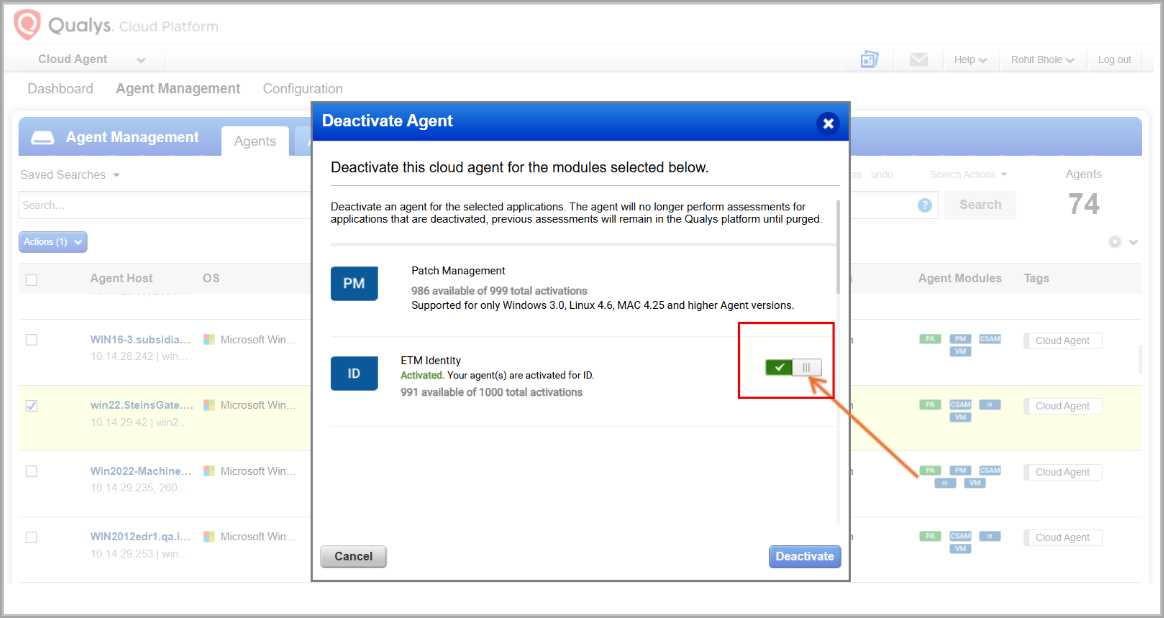This screenshot has width=1164, height=618.
Task: Click Windows OS icon in WIN2012edr1 row
Action: pos(209,536)
